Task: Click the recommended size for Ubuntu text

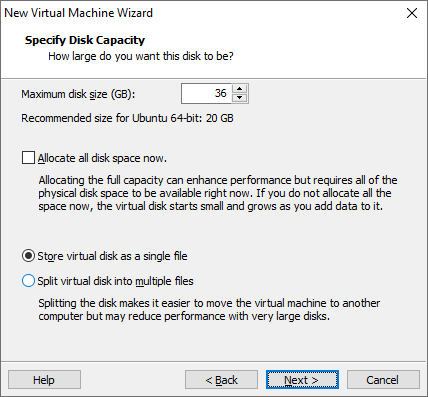Action: click(x=127, y=118)
